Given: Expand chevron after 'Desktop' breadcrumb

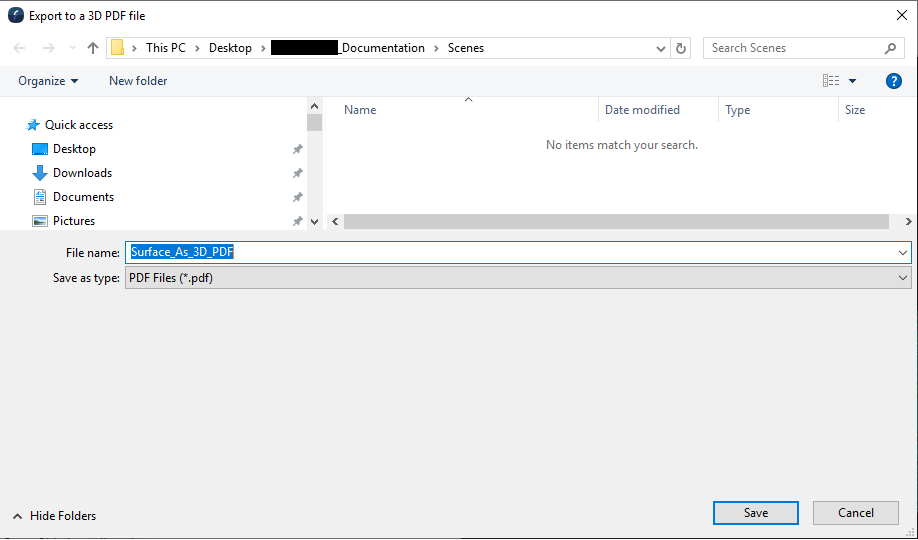Looking at the screenshot, I should coord(263,48).
